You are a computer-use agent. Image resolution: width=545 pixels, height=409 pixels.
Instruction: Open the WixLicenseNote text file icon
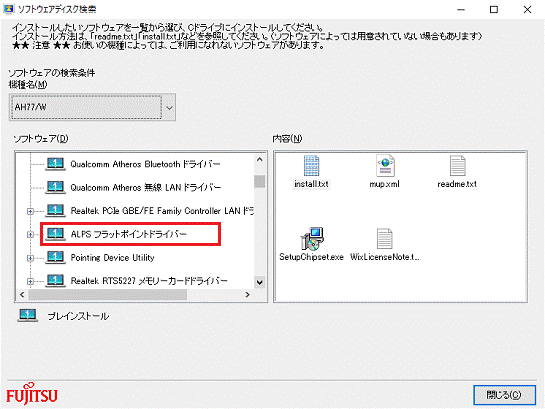click(x=384, y=239)
